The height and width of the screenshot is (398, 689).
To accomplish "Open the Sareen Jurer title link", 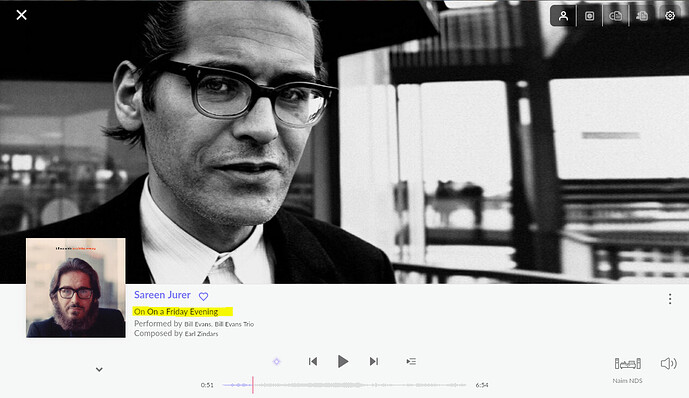I will [162, 295].
